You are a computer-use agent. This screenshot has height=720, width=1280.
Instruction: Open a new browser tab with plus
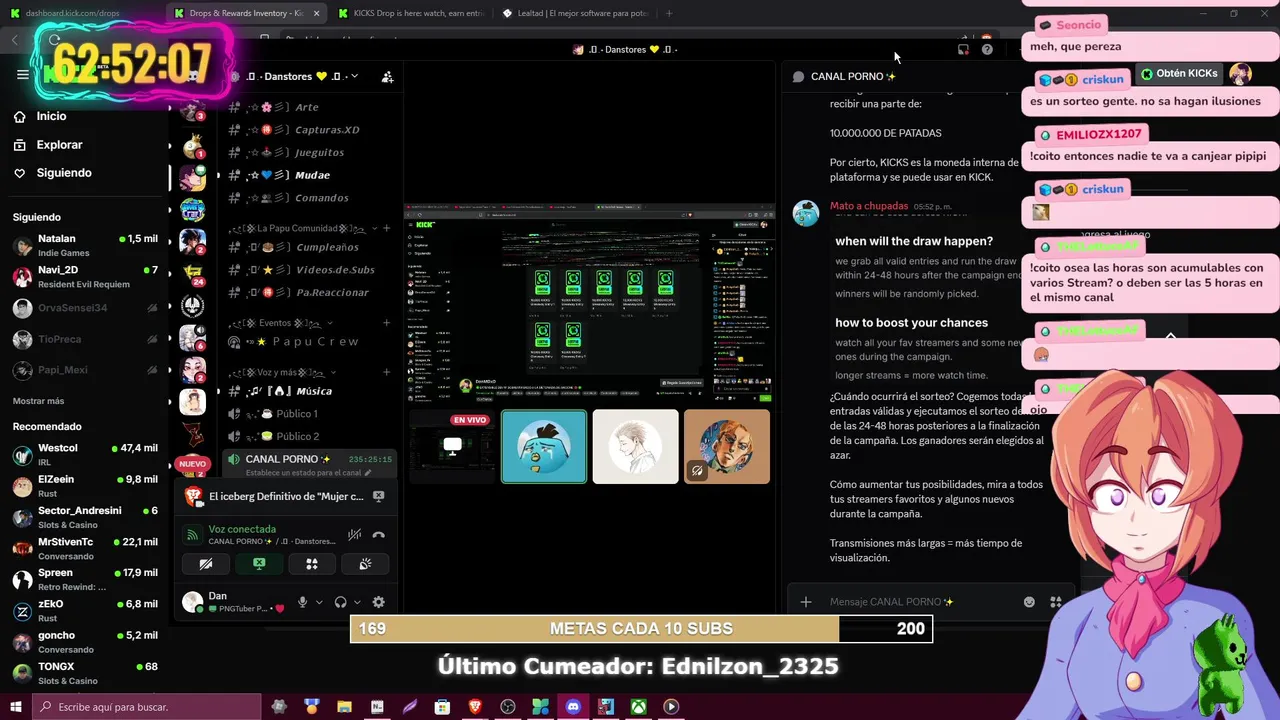tap(669, 13)
